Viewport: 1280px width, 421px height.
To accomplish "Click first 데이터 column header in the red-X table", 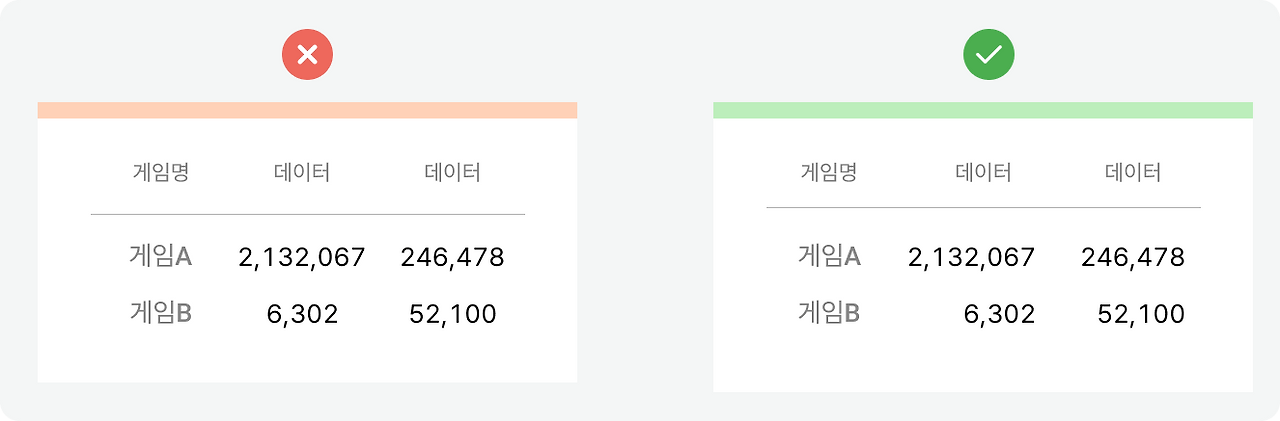I will coord(302,173).
